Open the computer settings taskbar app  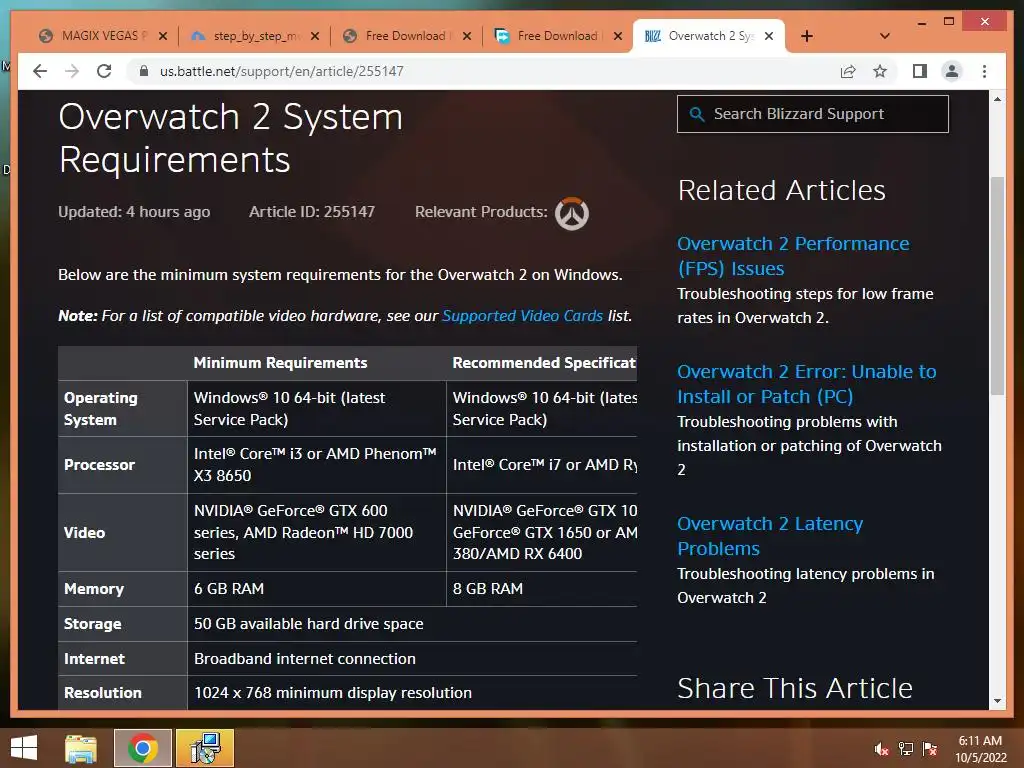click(x=205, y=748)
